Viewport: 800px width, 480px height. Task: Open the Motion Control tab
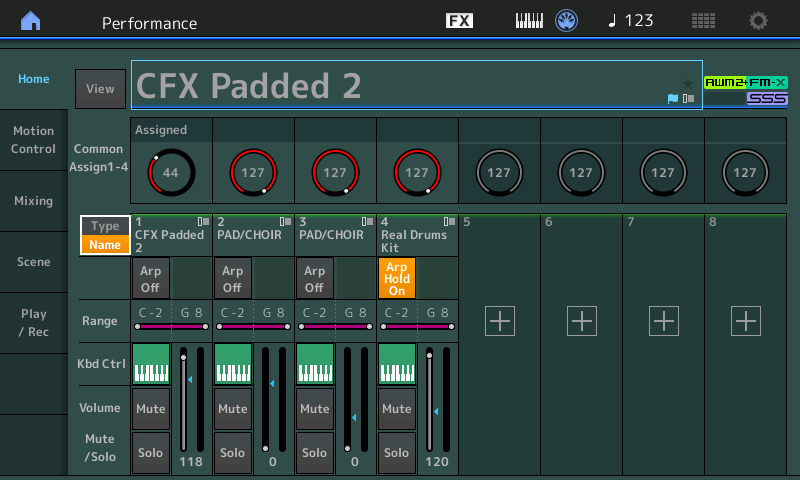[x=33, y=140]
